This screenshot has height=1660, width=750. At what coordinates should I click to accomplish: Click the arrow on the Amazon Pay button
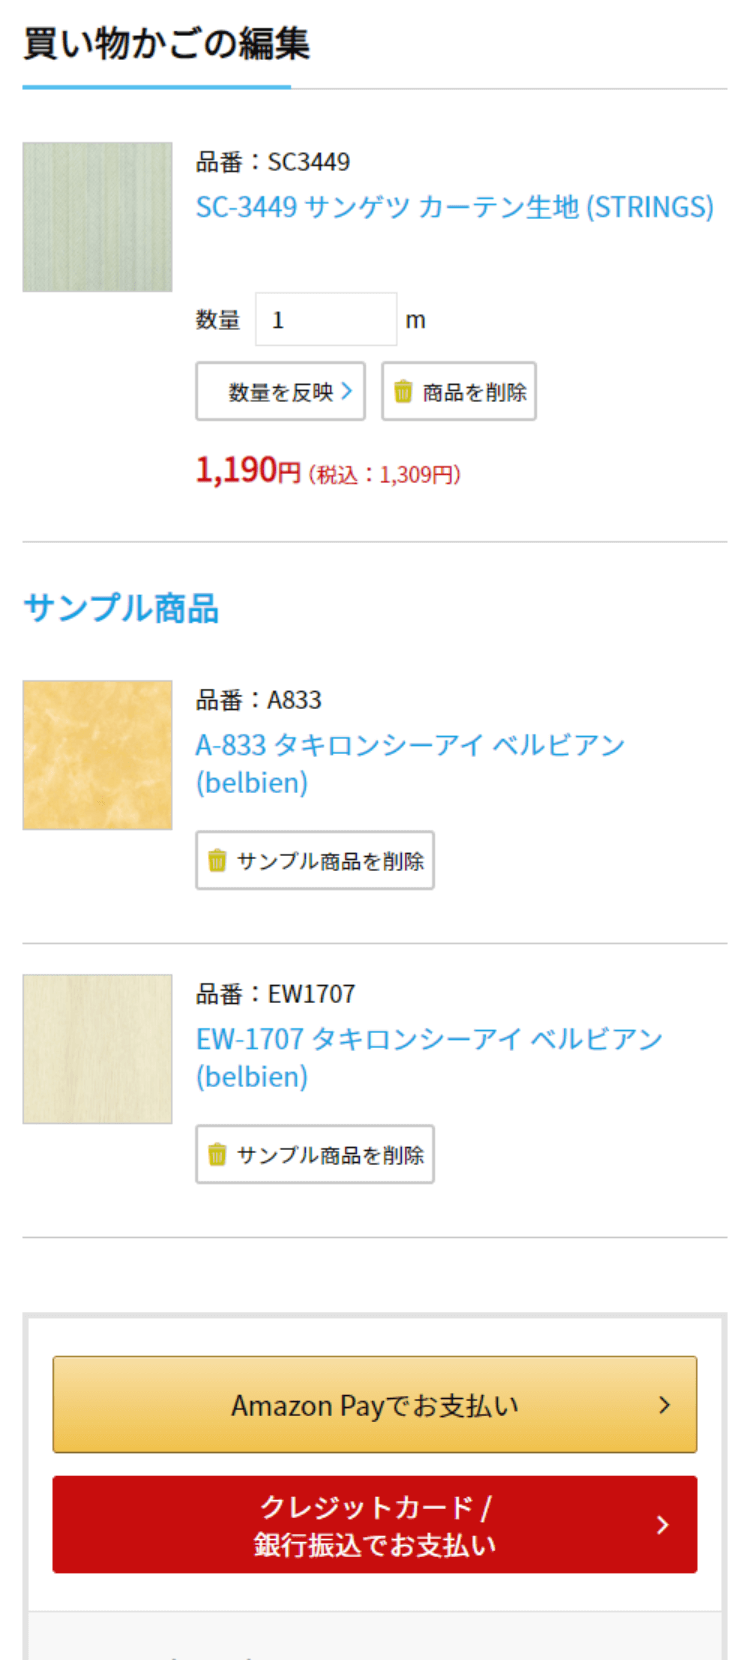tap(664, 1404)
